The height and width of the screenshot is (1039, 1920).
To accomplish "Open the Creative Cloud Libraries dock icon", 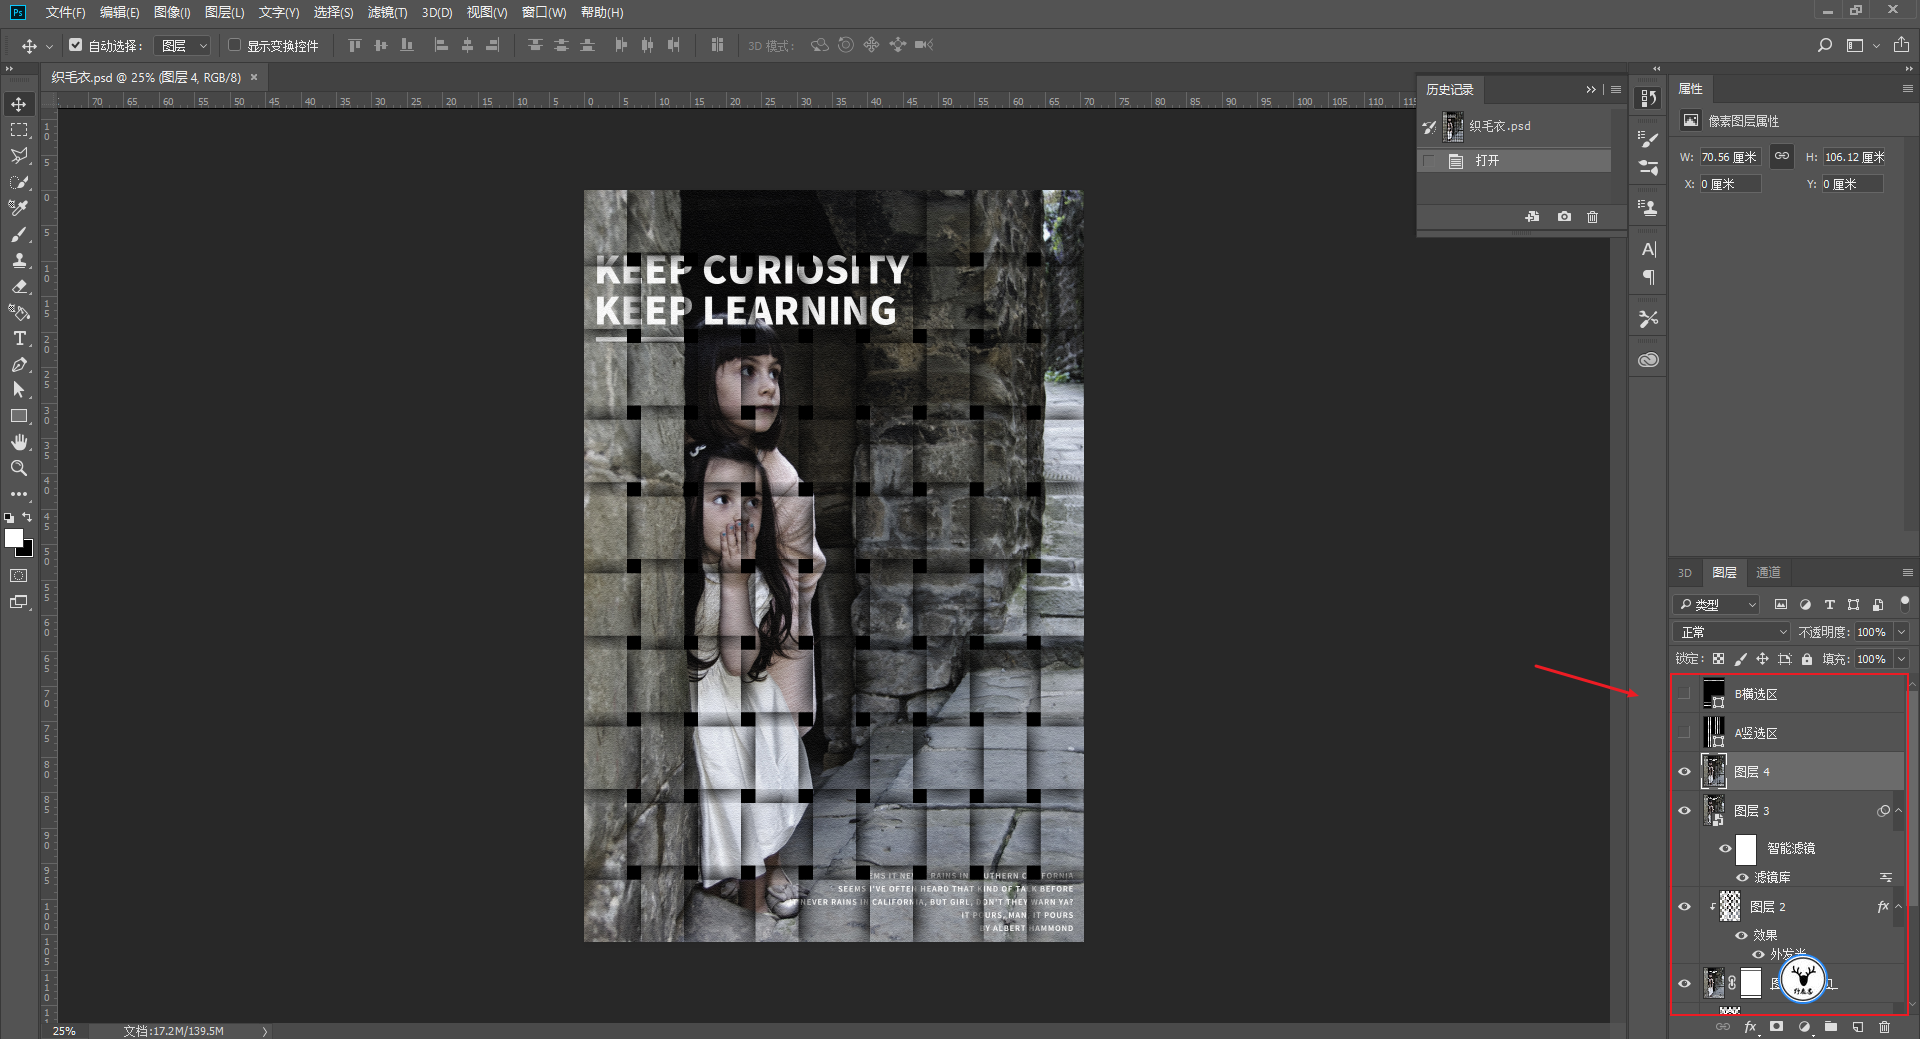I will 1649,360.
